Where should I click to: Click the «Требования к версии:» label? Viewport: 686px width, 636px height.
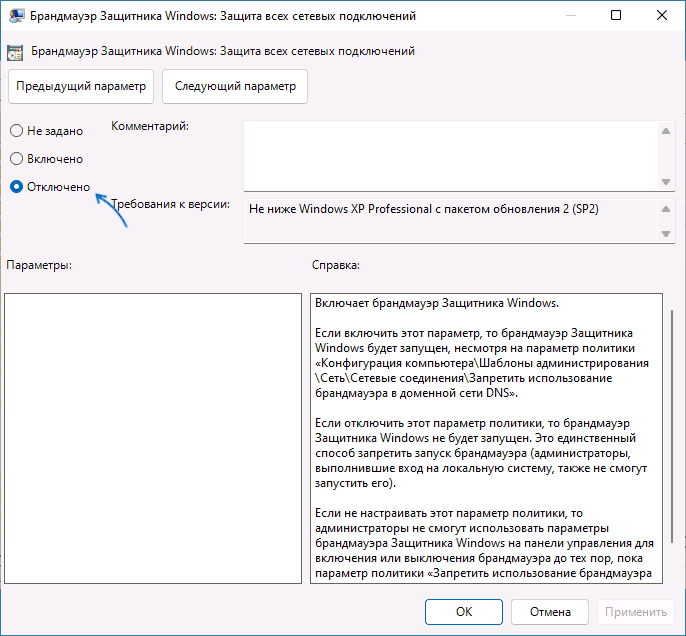click(170, 204)
